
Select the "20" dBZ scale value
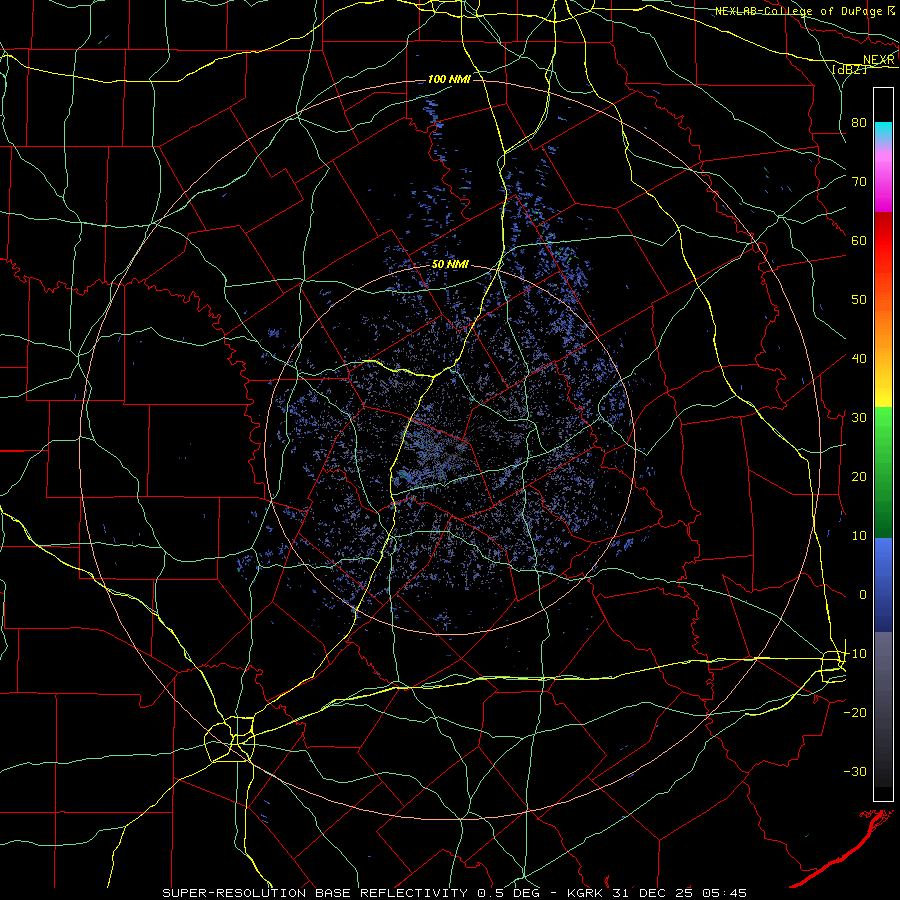[859, 476]
